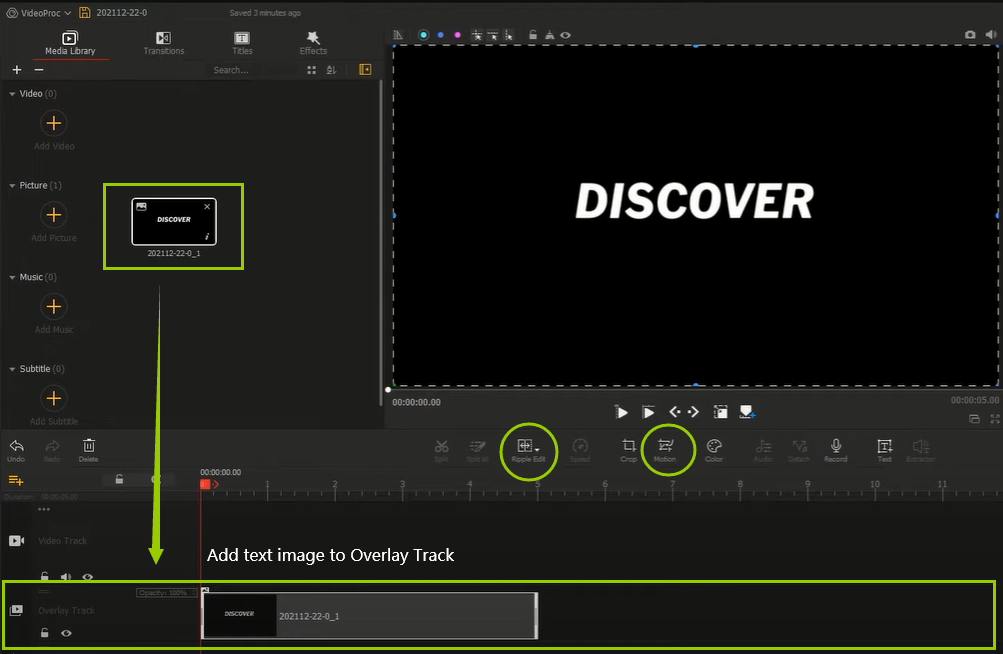Take a snapshot with the camera icon
The width and height of the screenshot is (1003, 654).
pos(970,35)
